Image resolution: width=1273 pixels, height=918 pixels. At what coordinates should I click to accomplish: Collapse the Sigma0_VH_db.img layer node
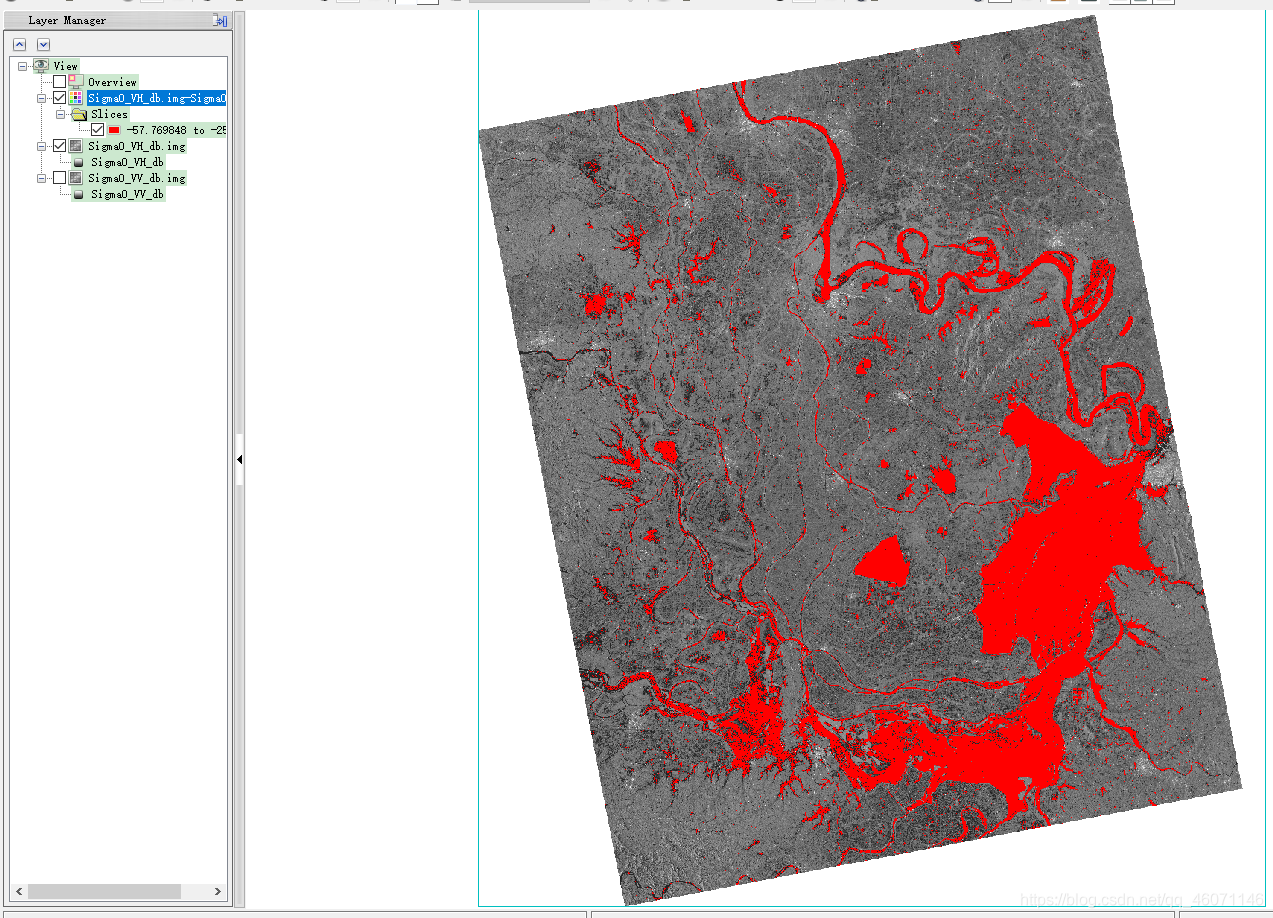pyautogui.click(x=41, y=147)
